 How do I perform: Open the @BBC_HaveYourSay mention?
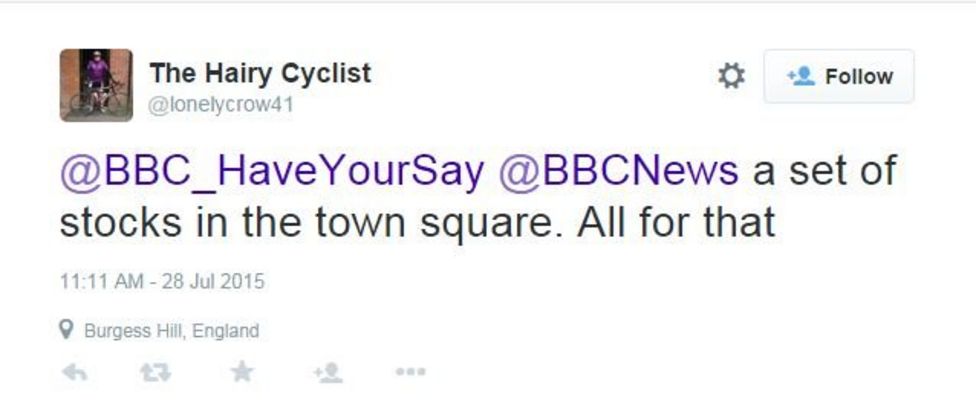272,170
